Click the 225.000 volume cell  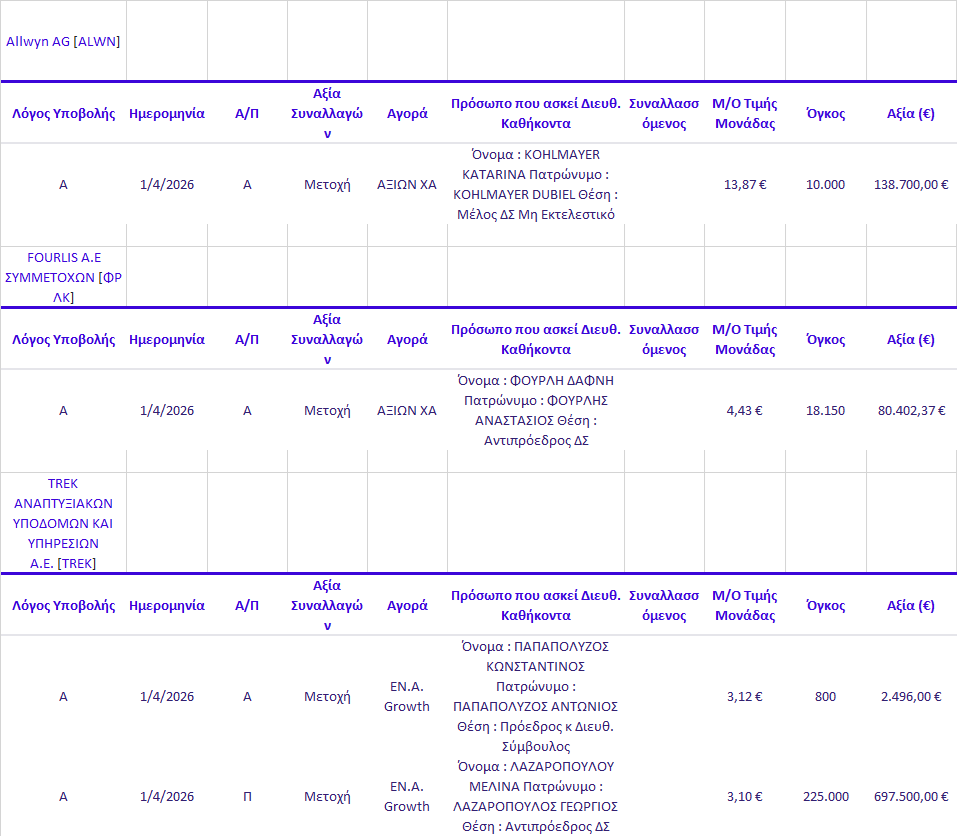coord(825,796)
